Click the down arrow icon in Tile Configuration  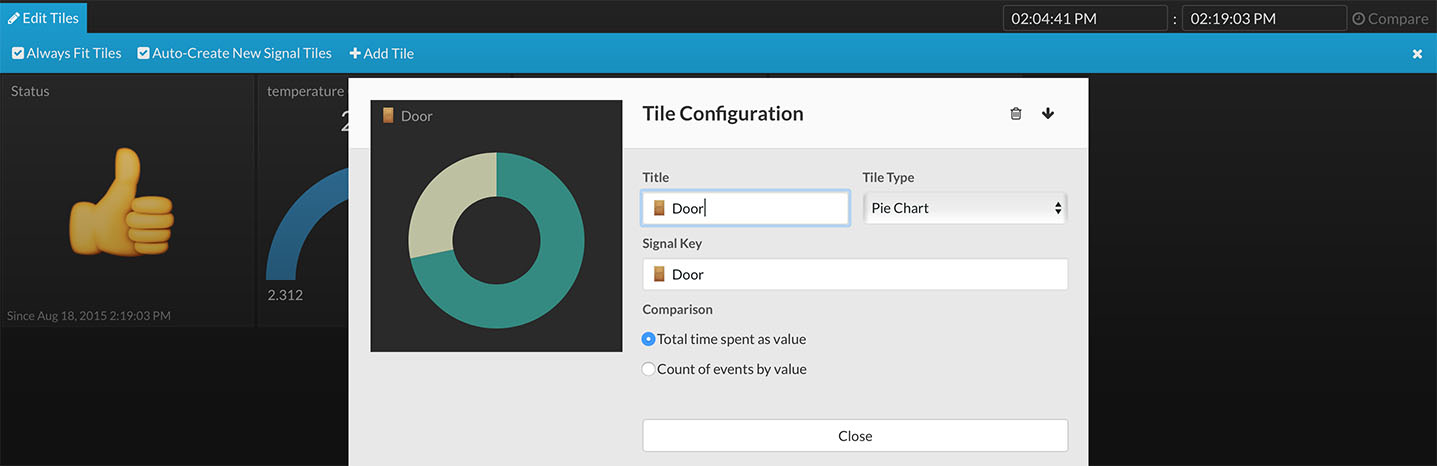[x=1048, y=114]
